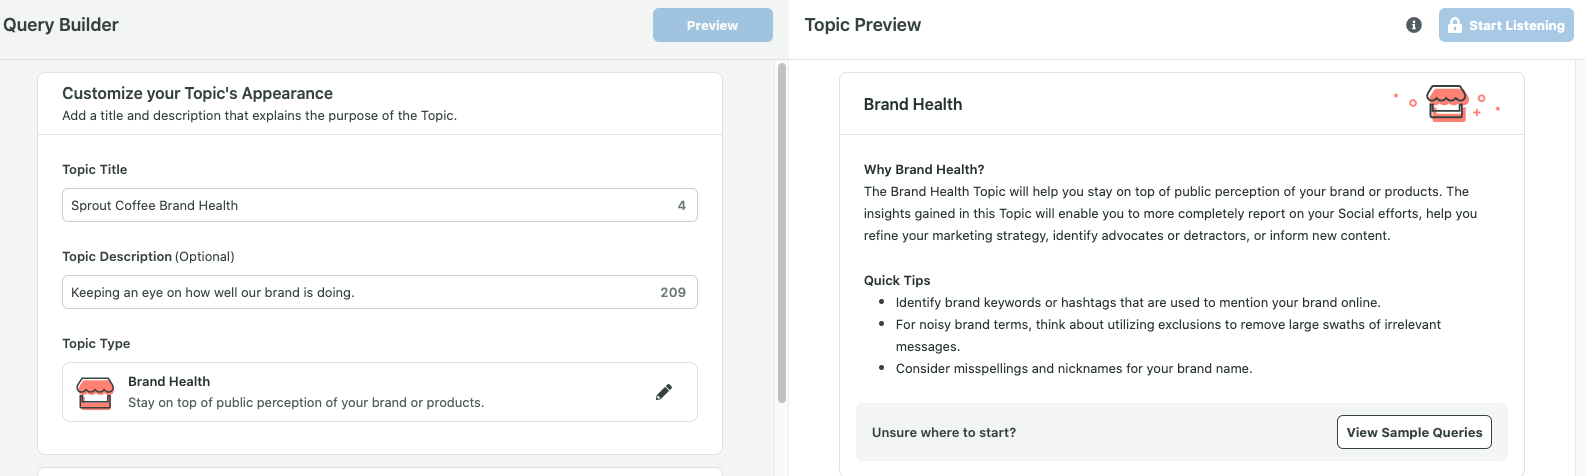The width and height of the screenshot is (1585, 476).
Task: Click the Quick Tips heading
Action: tap(897, 280)
